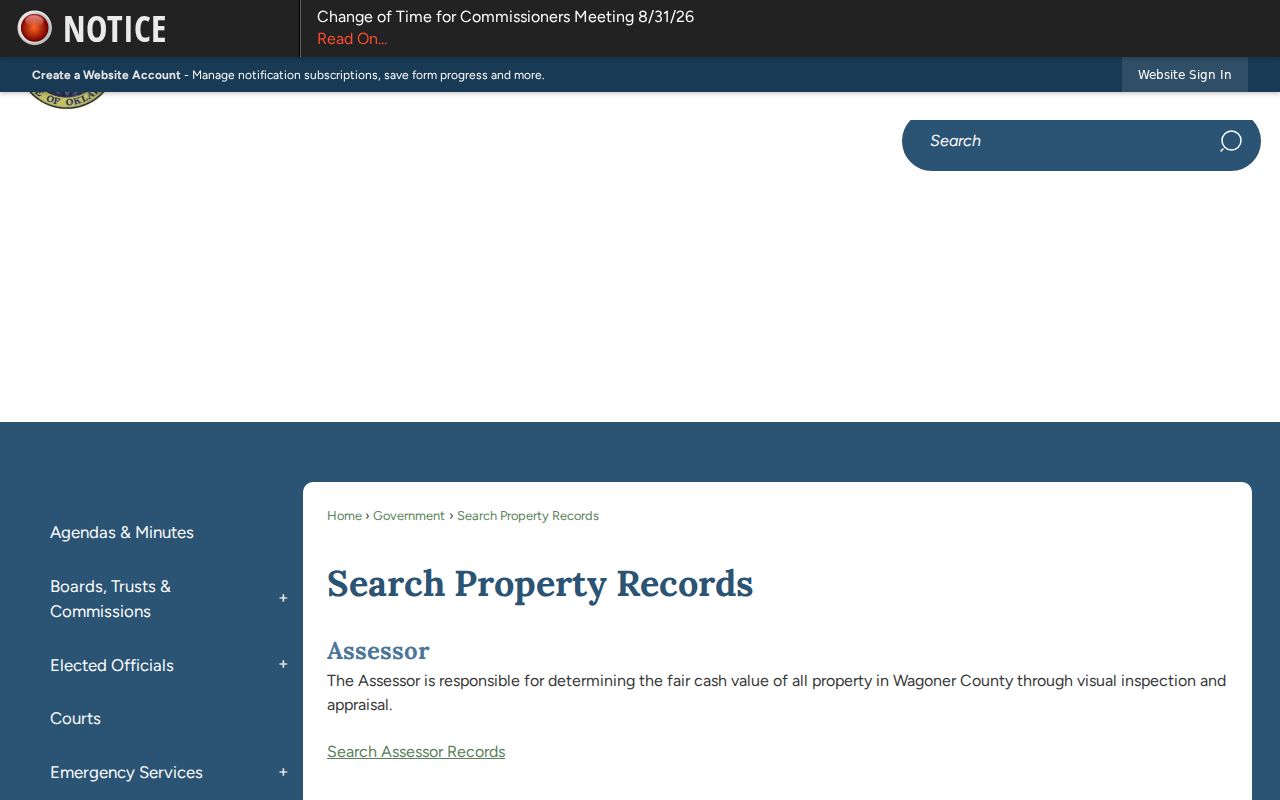Image resolution: width=1280 pixels, height=800 pixels.
Task: Open the Courts sidebar item
Action: click(x=75, y=718)
